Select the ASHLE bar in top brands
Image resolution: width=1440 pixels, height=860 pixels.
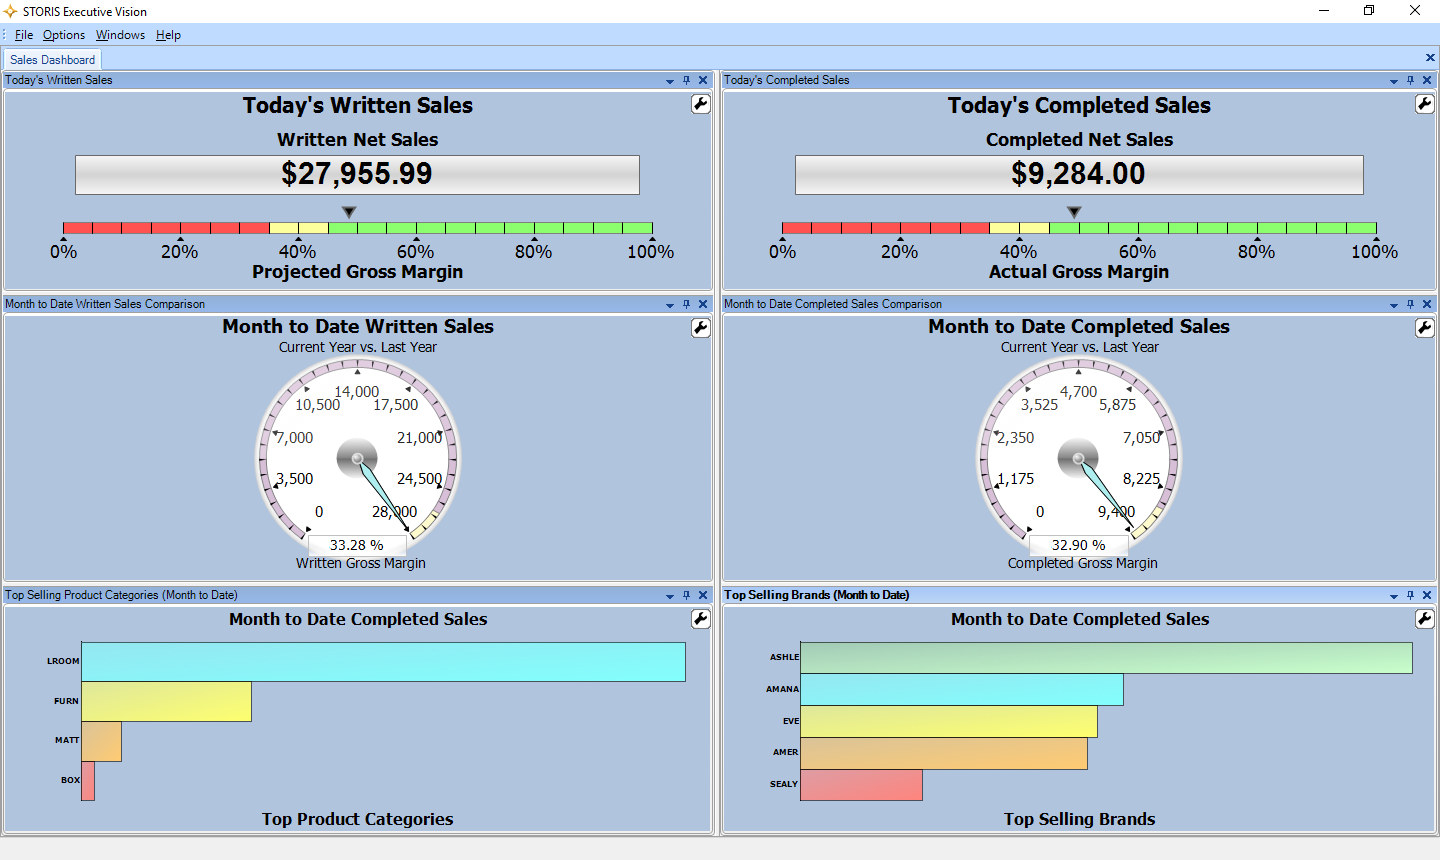point(1106,658)
